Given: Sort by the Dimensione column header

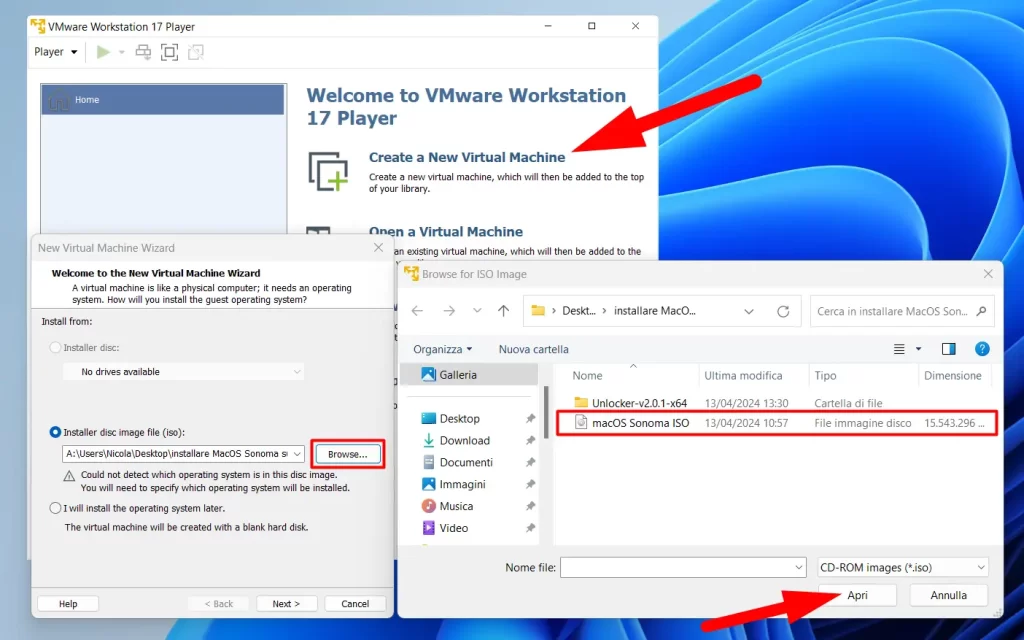Looking at the screenshot, I should pos(952,376).
